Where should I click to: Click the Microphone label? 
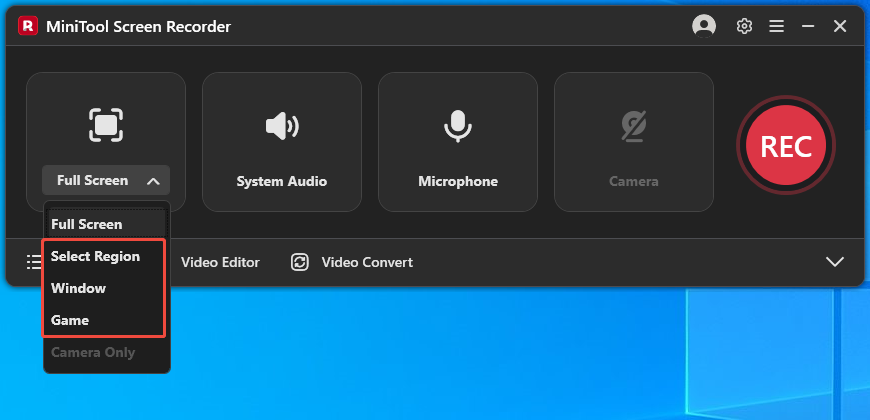(458, 181)
